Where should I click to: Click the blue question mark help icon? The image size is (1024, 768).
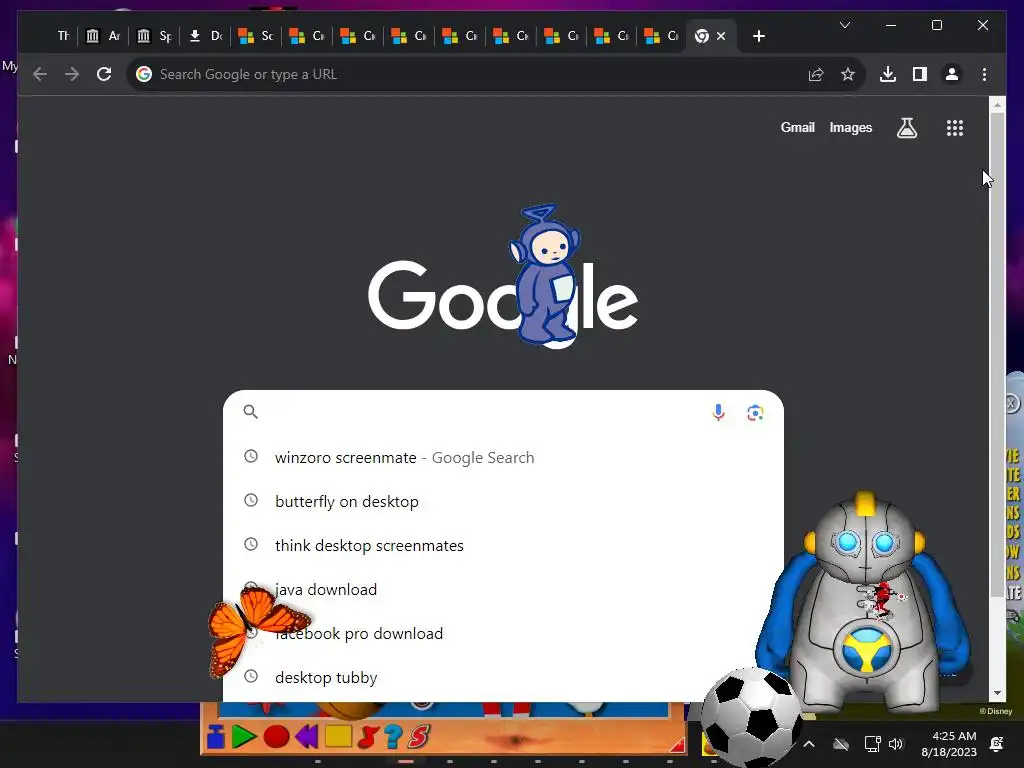[392, 737]
